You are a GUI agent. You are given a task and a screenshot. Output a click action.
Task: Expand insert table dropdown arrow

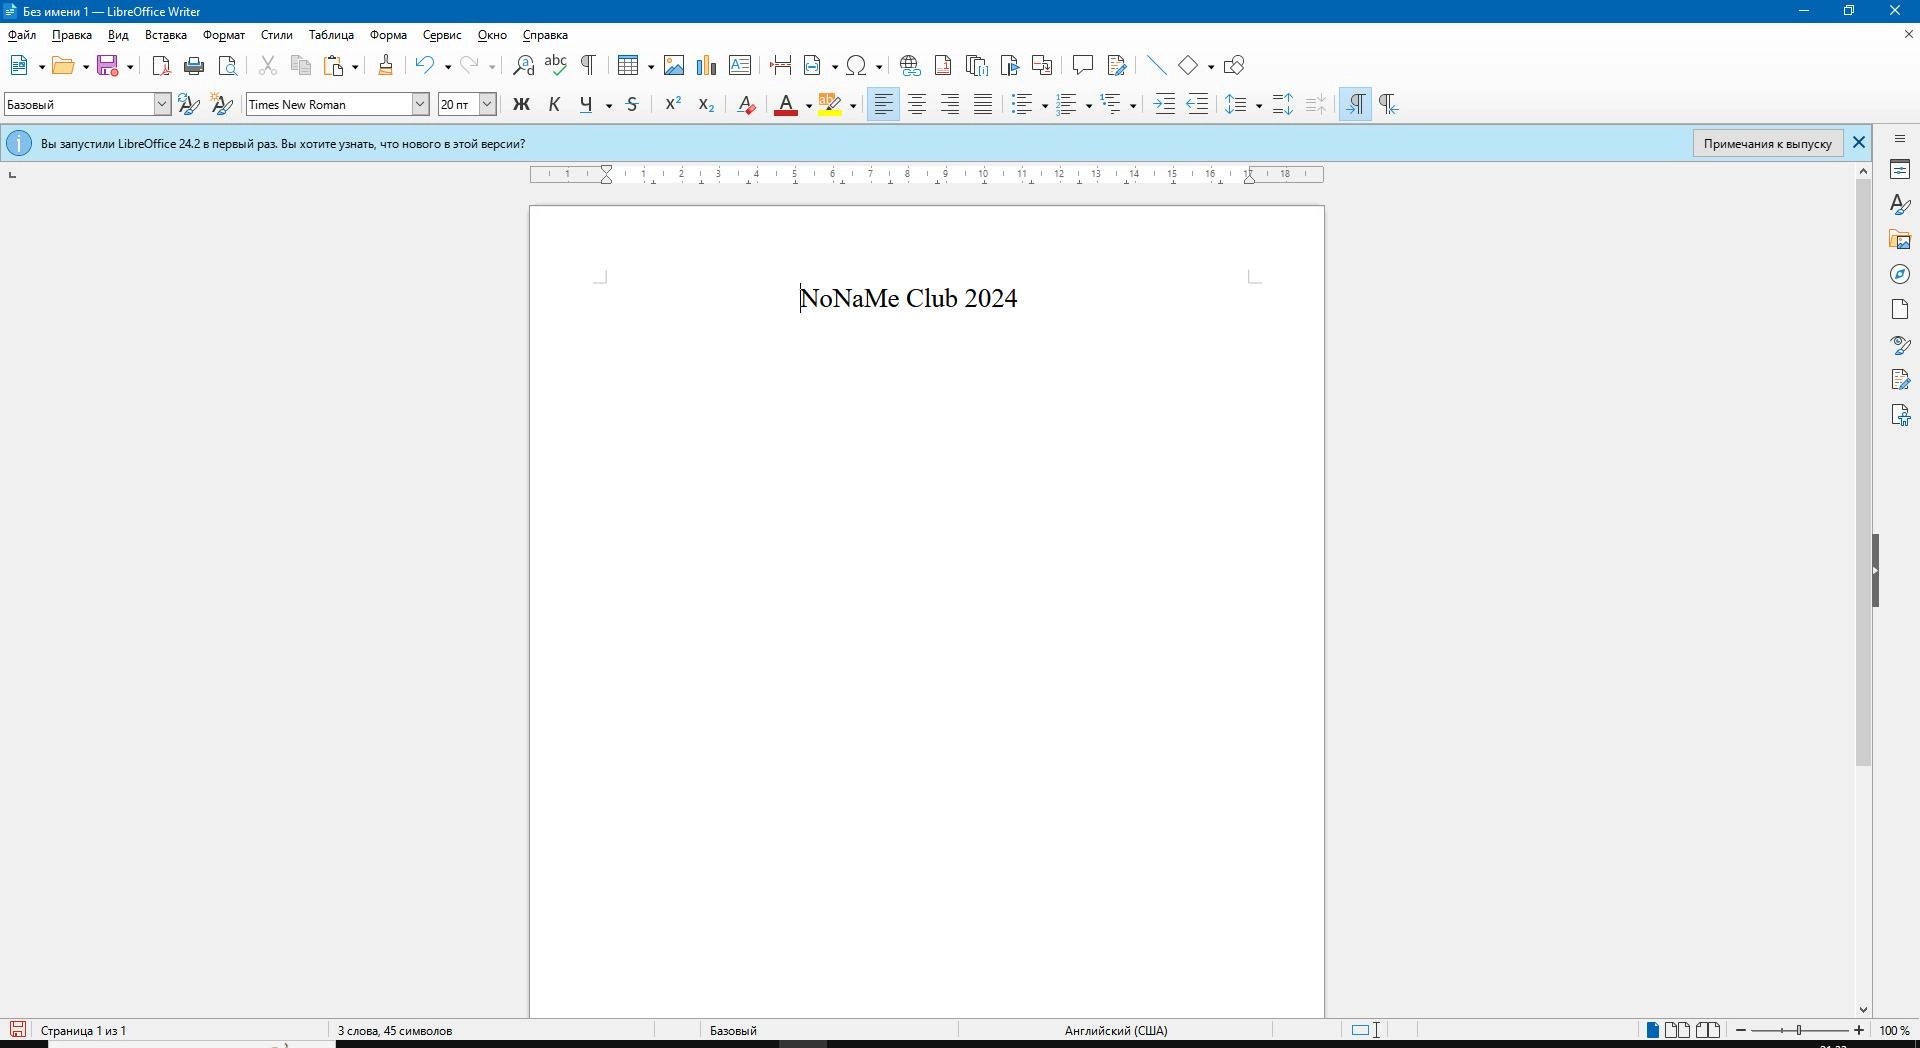point(651,67)
